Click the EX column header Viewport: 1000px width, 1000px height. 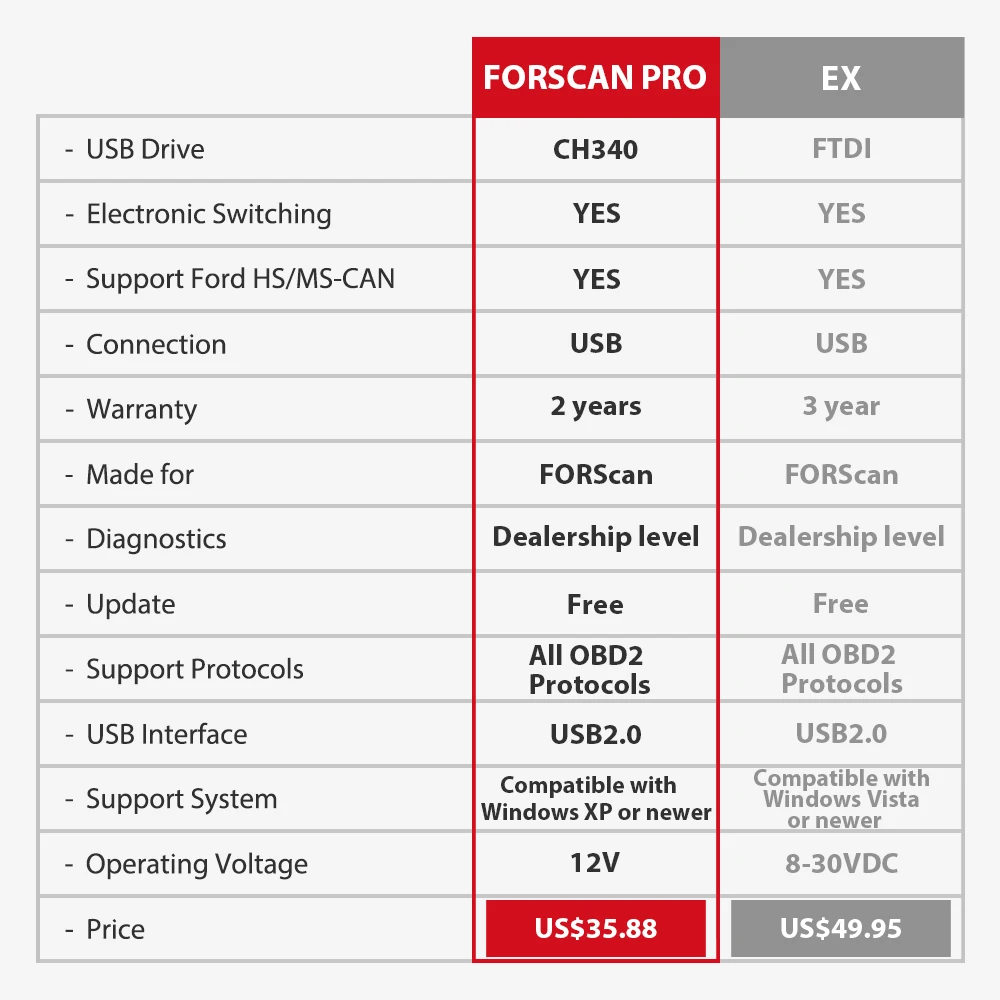(x=841, y=78)
